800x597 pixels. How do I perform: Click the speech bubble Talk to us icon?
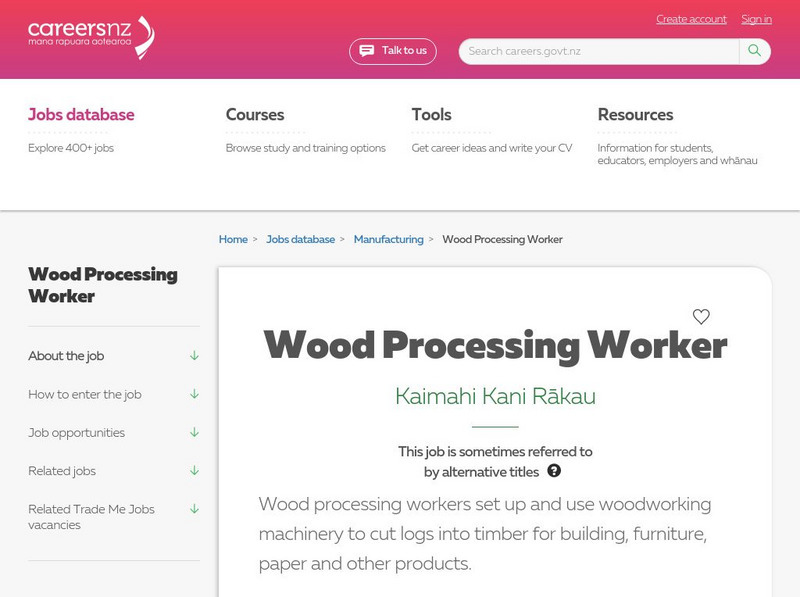(x=367, y=50)
